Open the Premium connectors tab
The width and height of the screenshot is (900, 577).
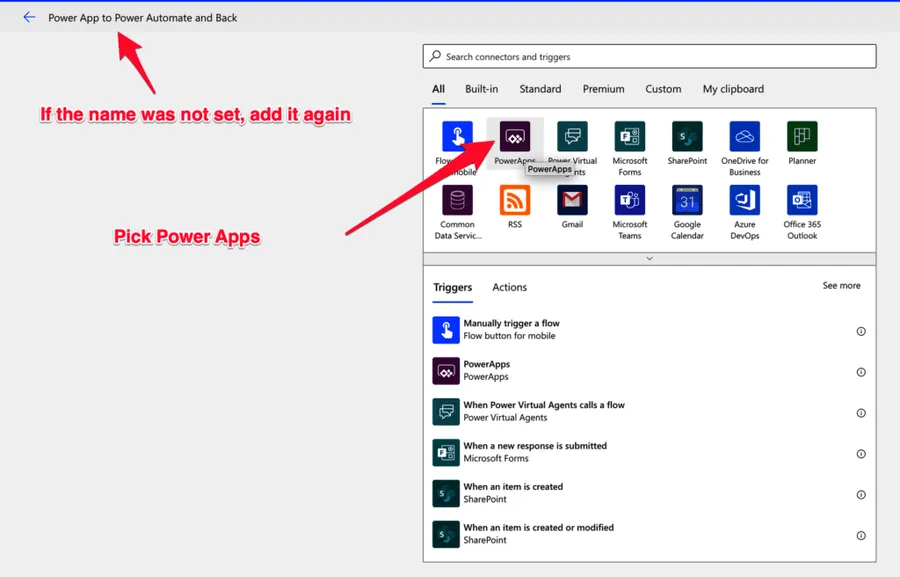(603, 89)
